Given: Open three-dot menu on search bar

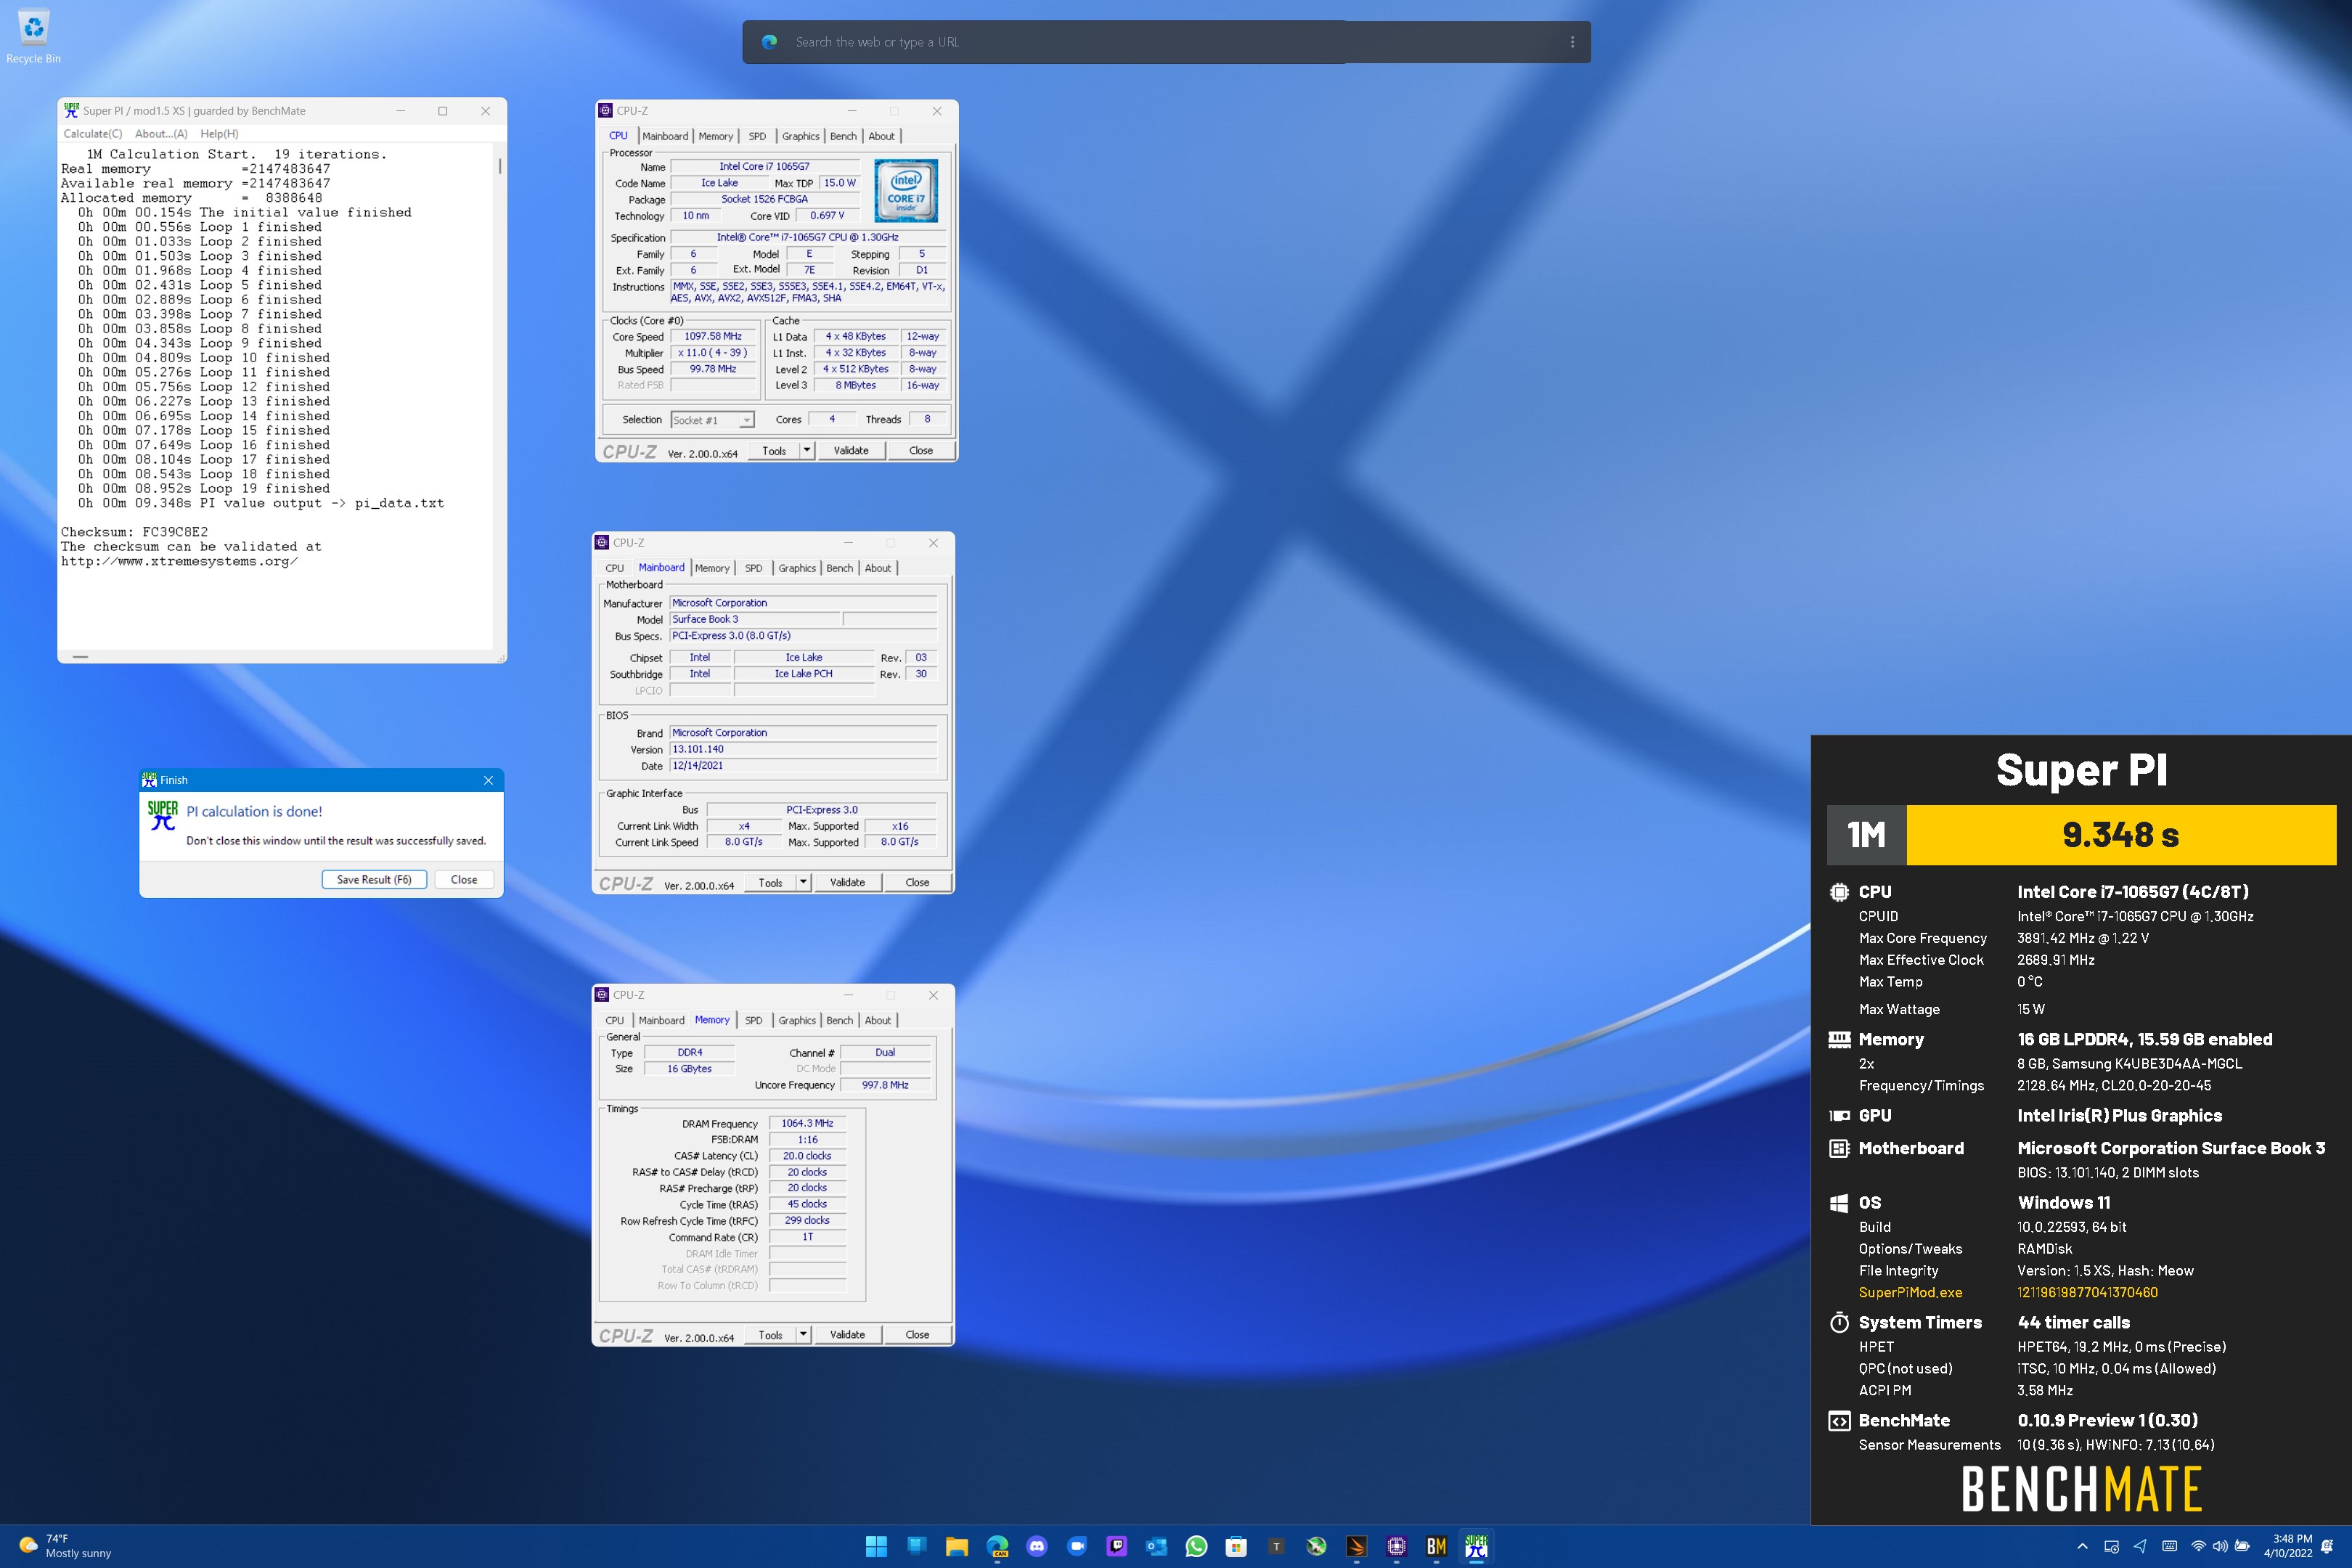Looking at the screenshot, I should click(x=1572, y=42).
